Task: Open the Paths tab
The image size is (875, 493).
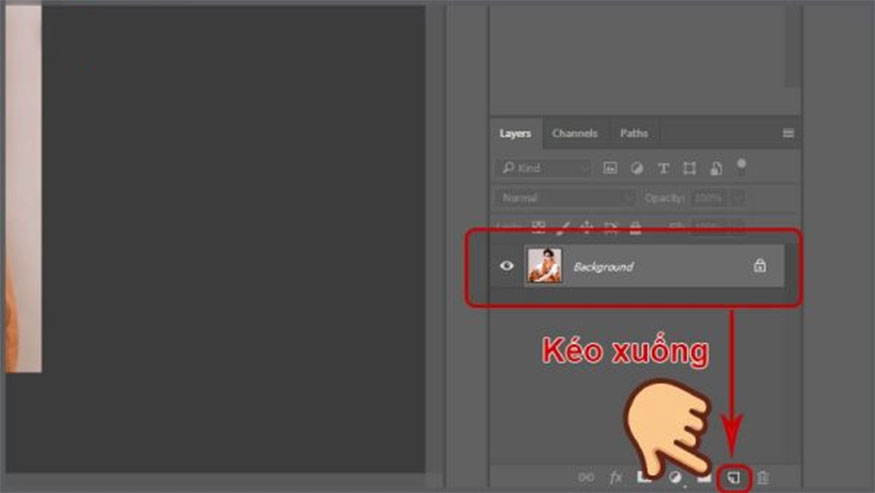Action: 634,133
